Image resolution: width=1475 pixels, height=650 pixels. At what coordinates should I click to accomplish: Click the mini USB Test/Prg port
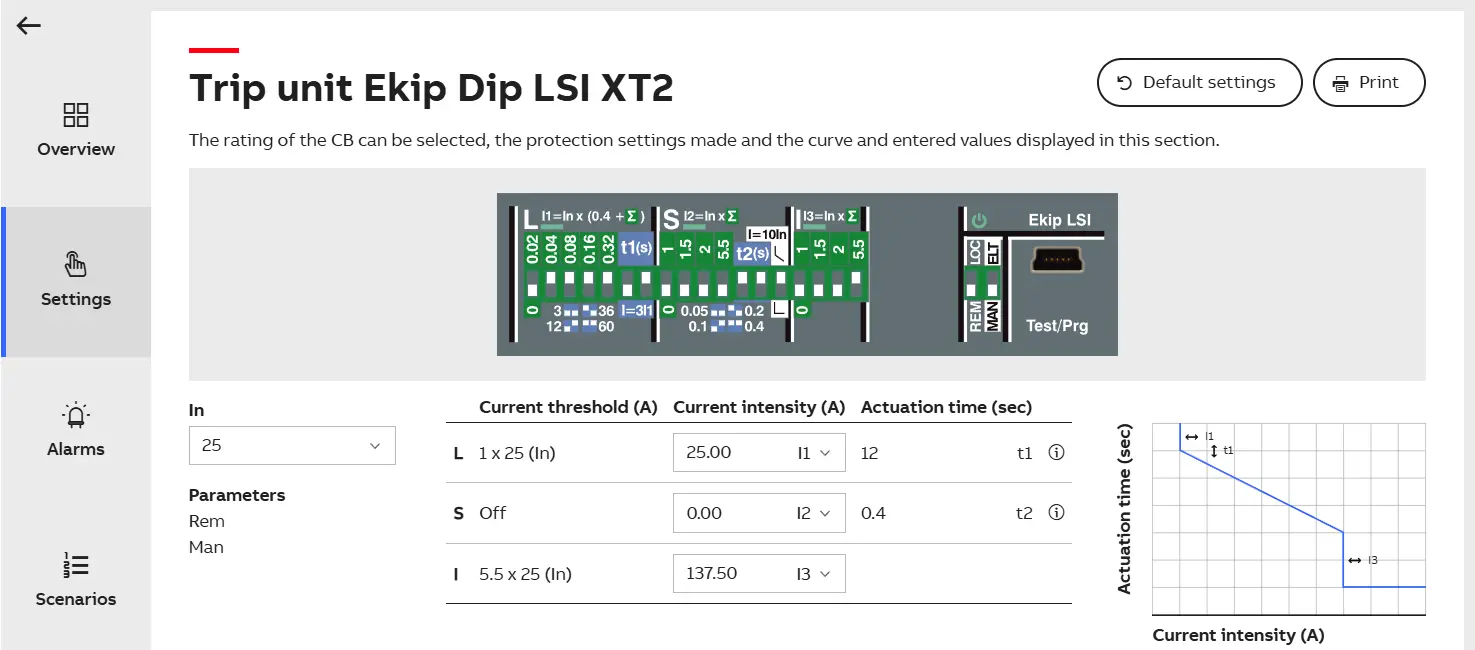[x=1057, y=260]
